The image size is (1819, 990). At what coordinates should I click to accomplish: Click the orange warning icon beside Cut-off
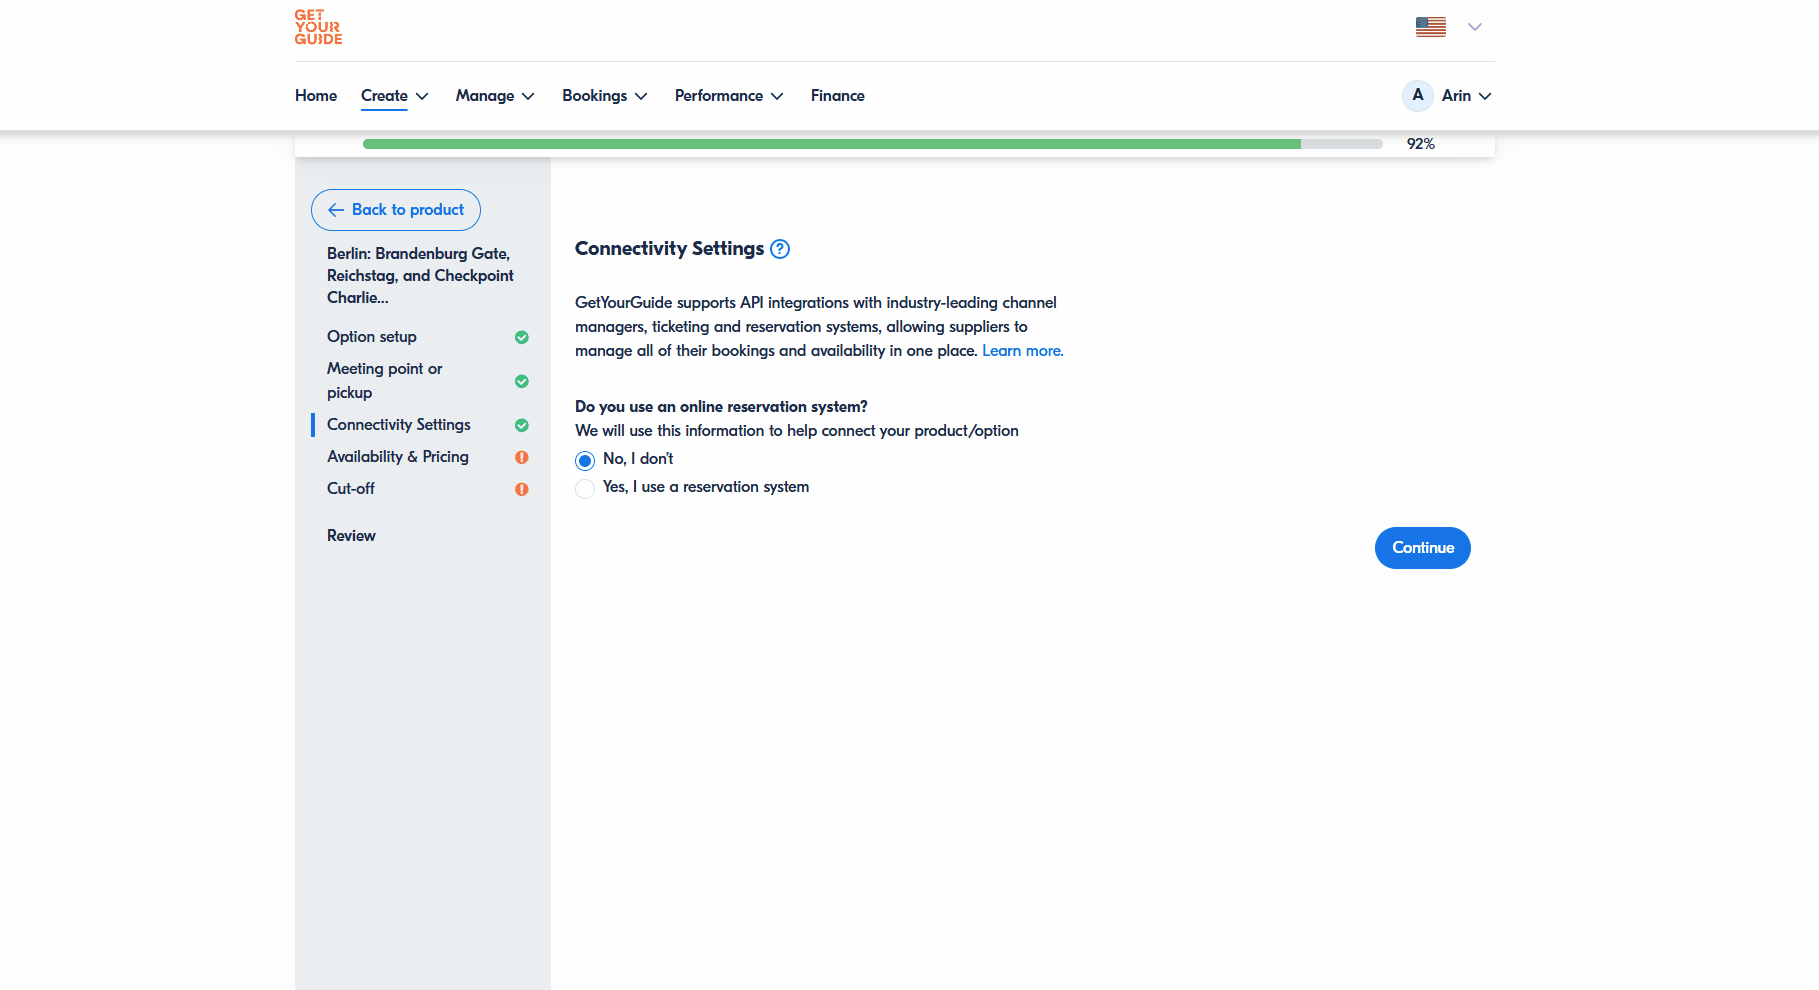pos(521,489)
